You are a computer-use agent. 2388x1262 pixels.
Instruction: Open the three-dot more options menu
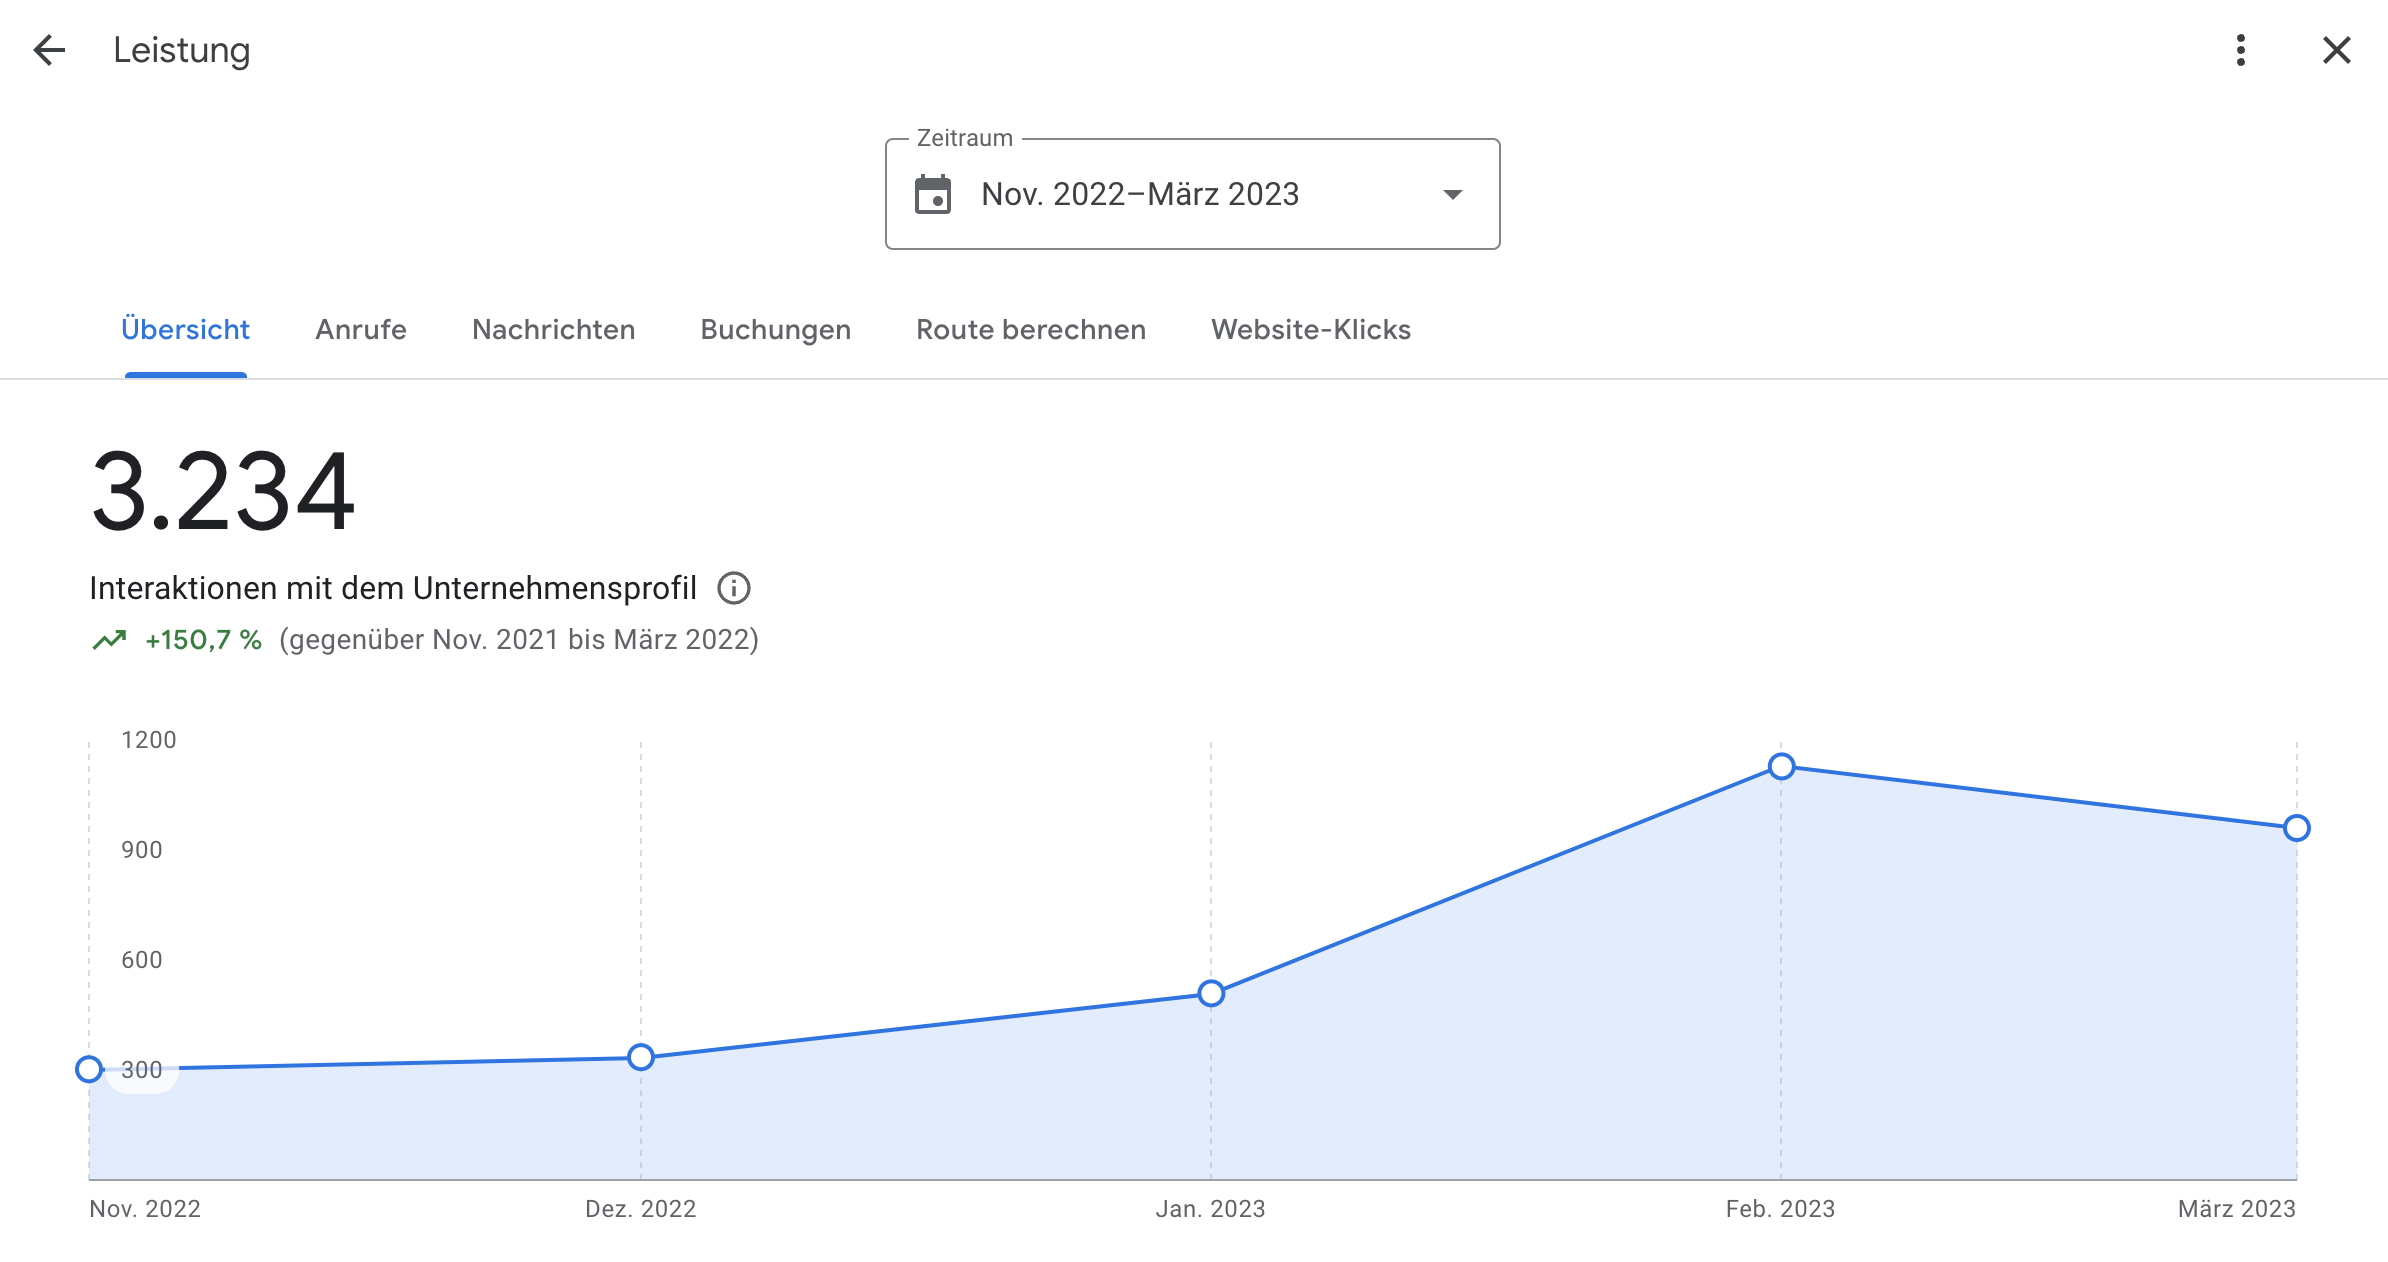point(2240,50)
